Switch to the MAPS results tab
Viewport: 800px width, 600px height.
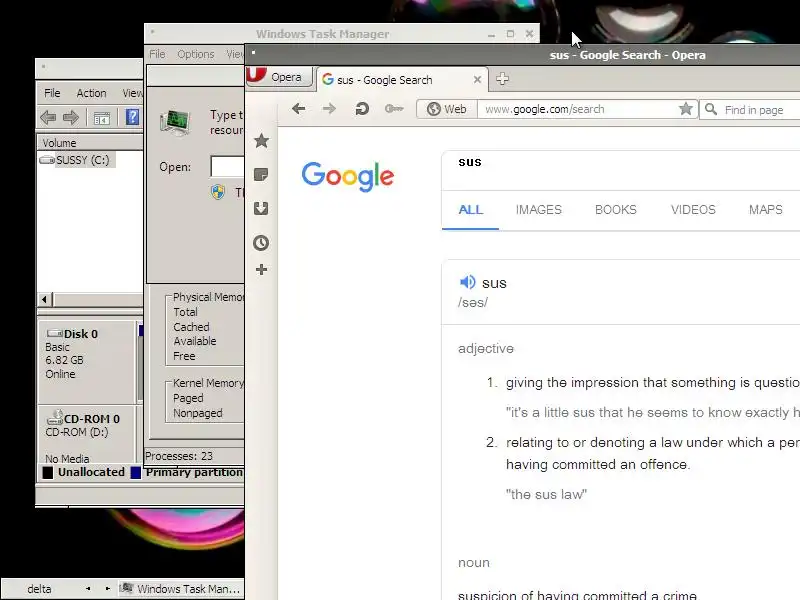pos(765,210)
